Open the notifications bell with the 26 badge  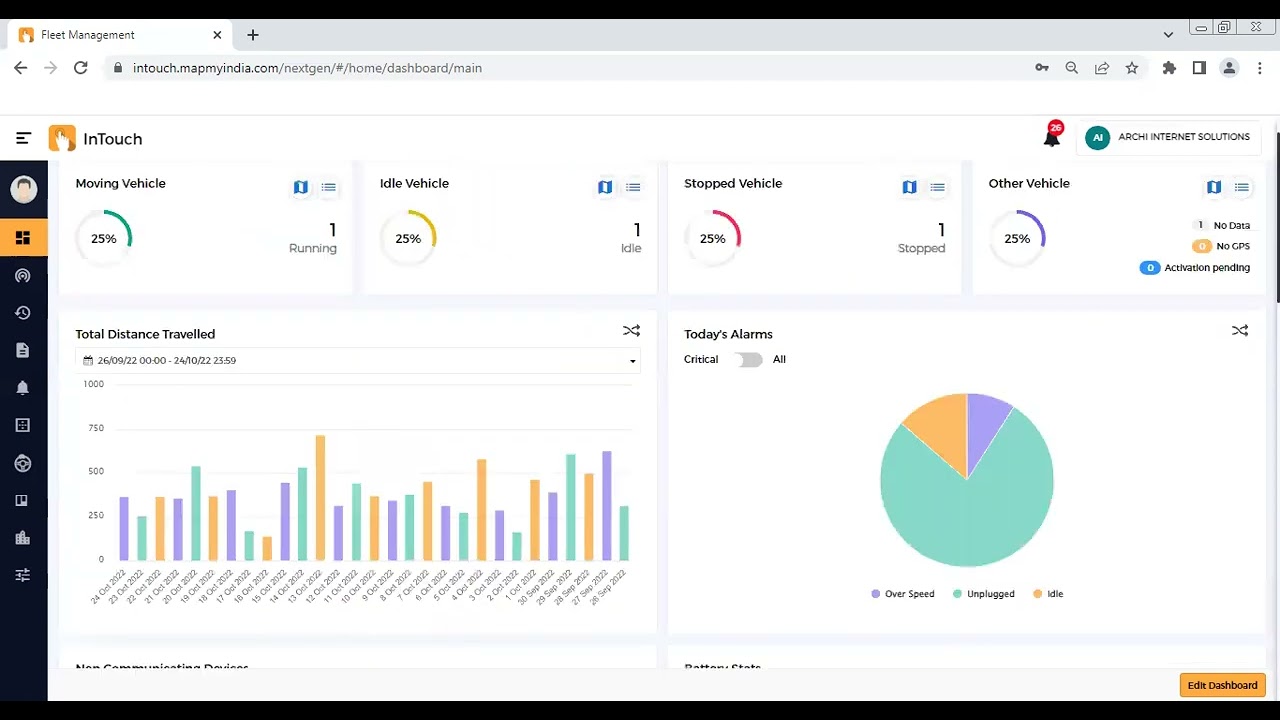pos(1051,138)
